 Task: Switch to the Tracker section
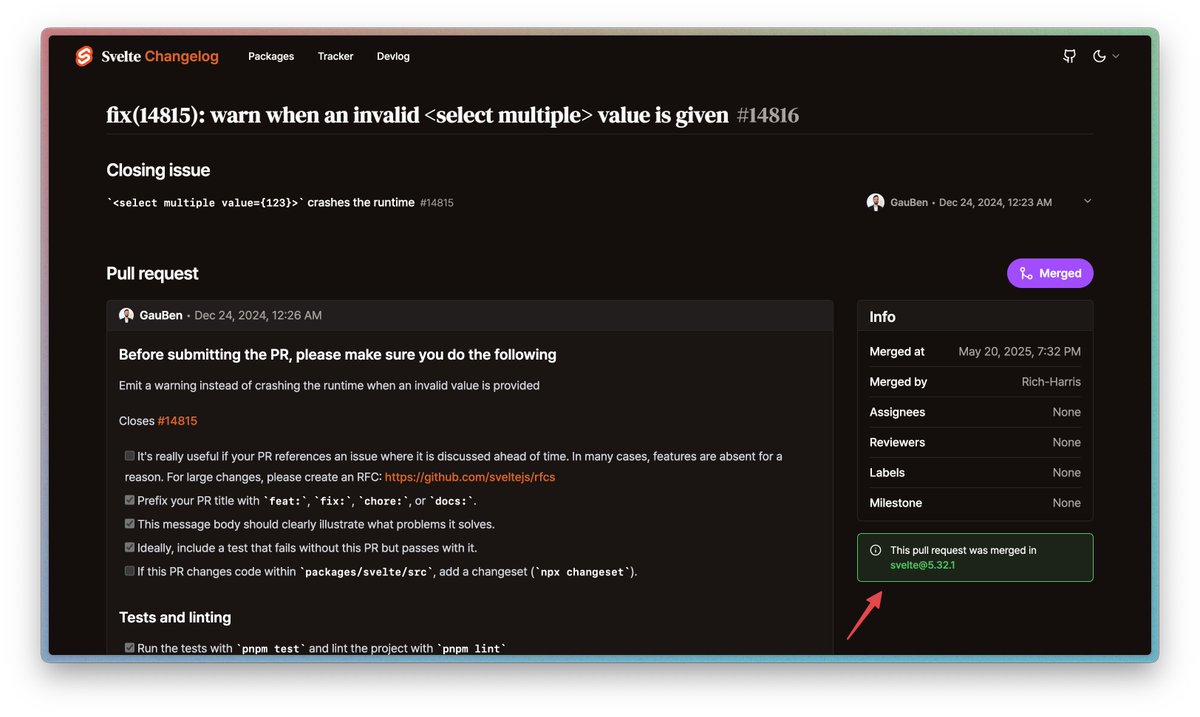(335, 56)
